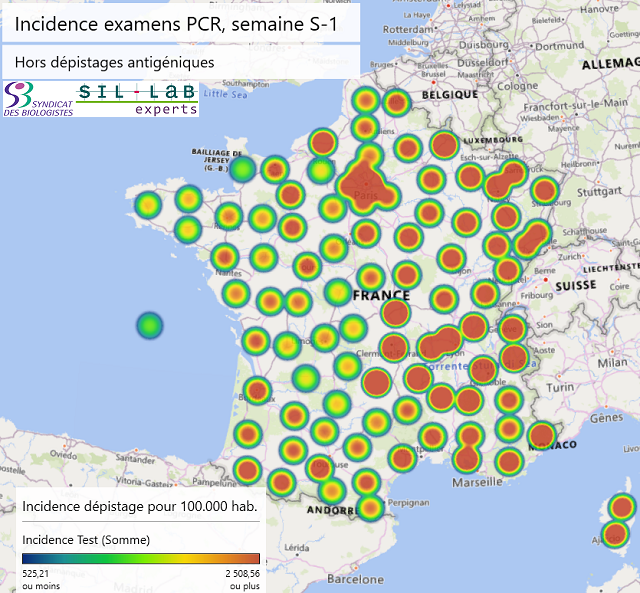
Task: Click the incidence color gradient legend bar
Action: (140, 559)
